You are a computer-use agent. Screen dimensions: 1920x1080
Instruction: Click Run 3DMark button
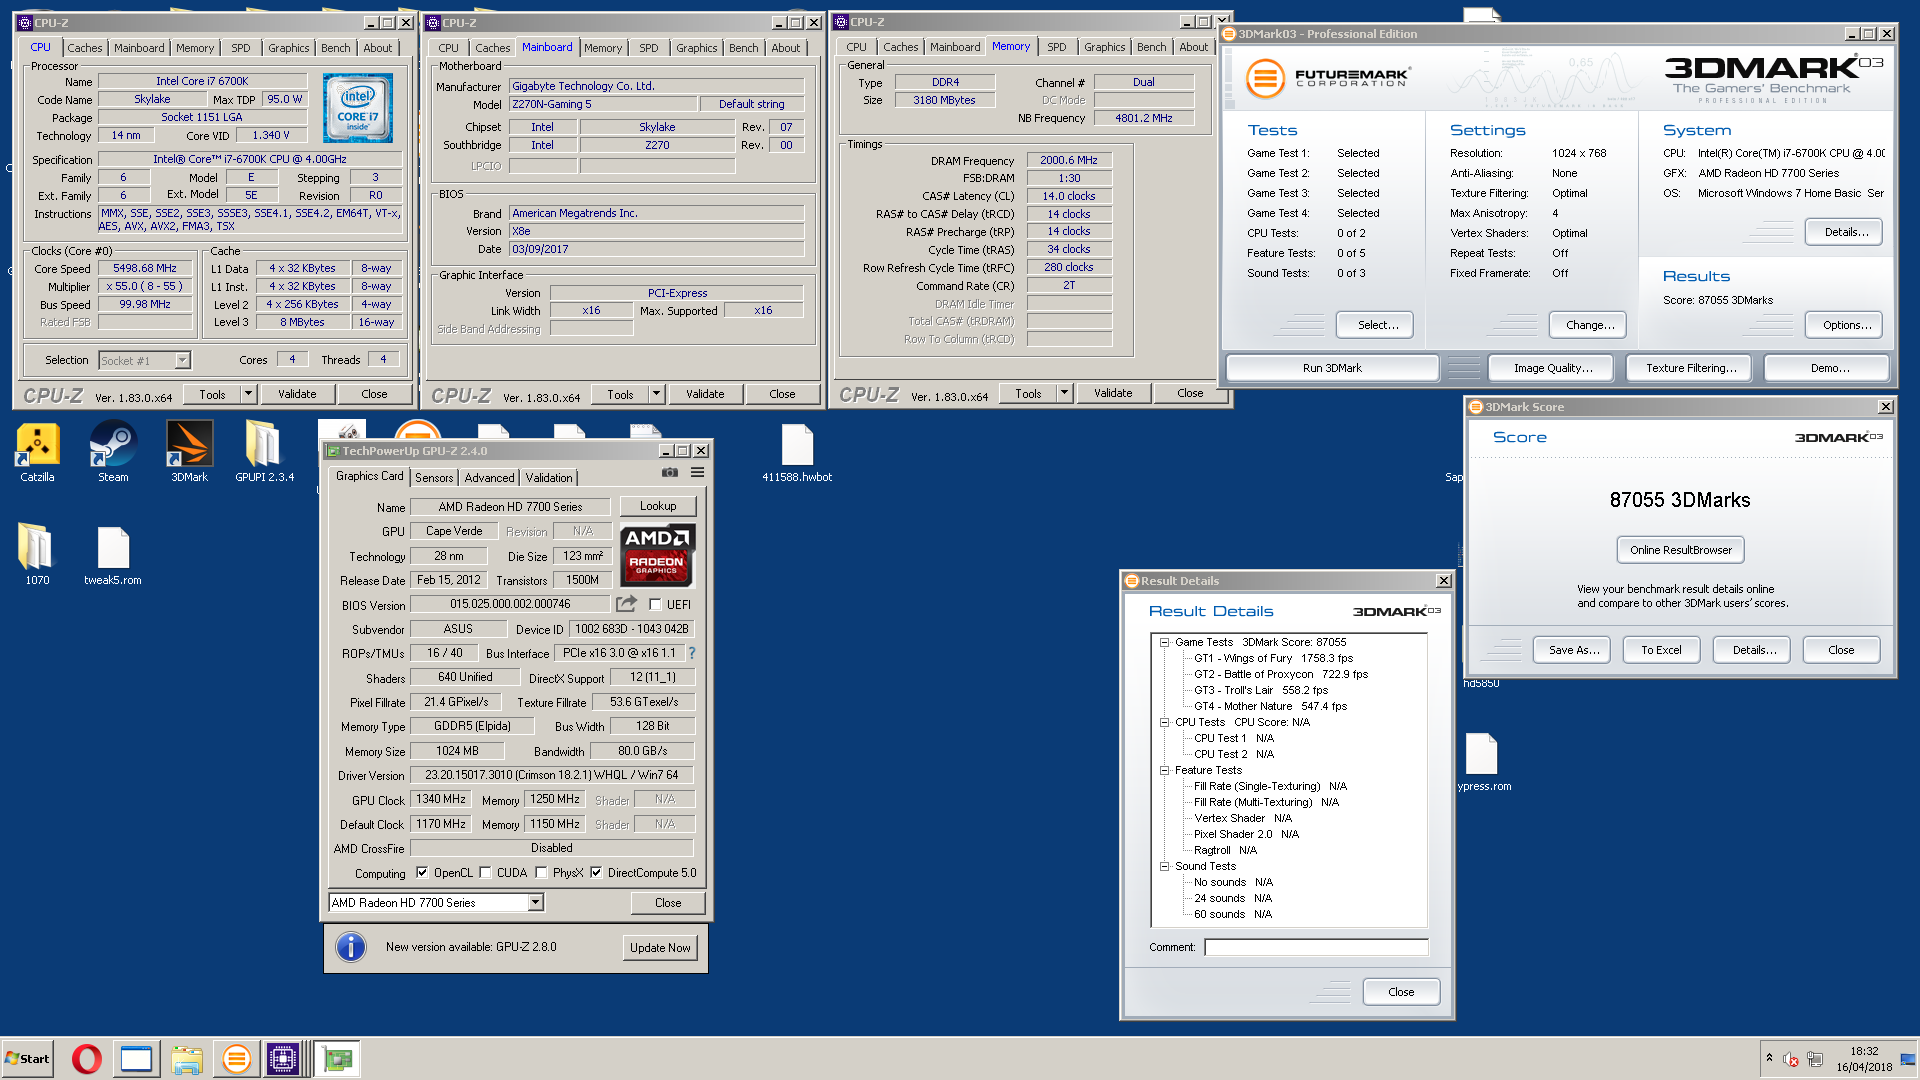pyautogui.click(x=1332, y=368)
